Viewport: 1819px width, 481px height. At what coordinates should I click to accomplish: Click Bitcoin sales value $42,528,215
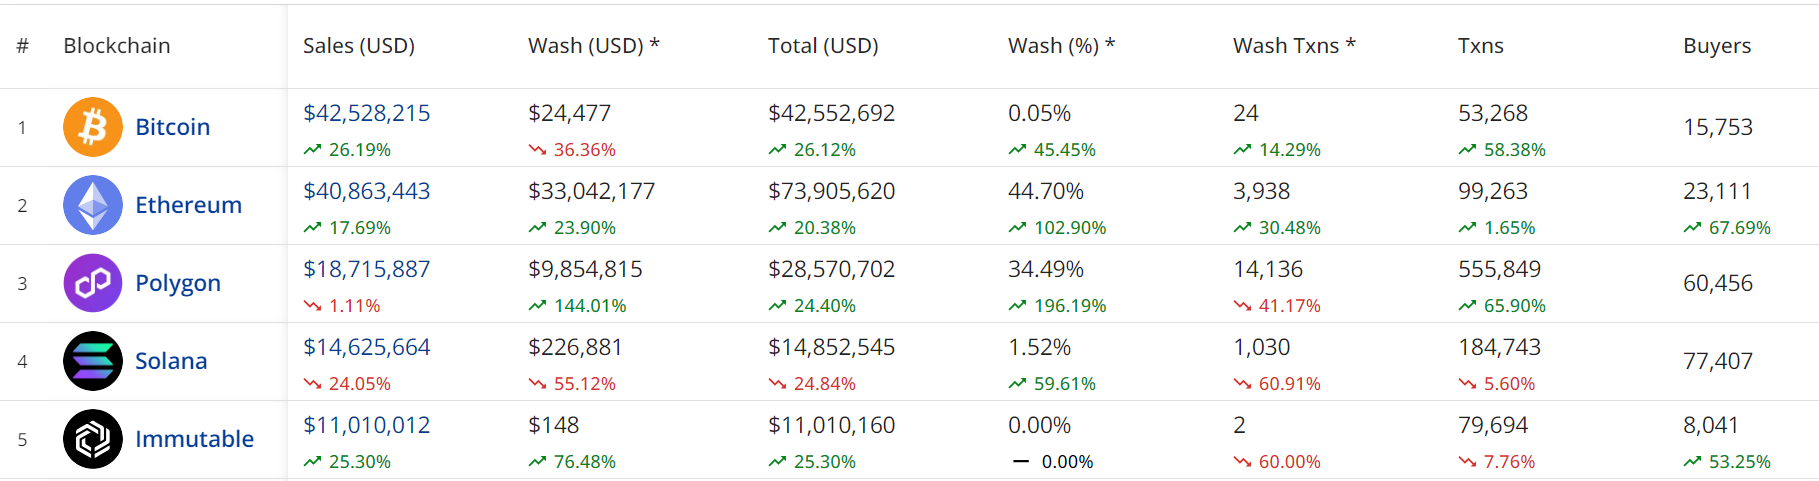point(366,113)
